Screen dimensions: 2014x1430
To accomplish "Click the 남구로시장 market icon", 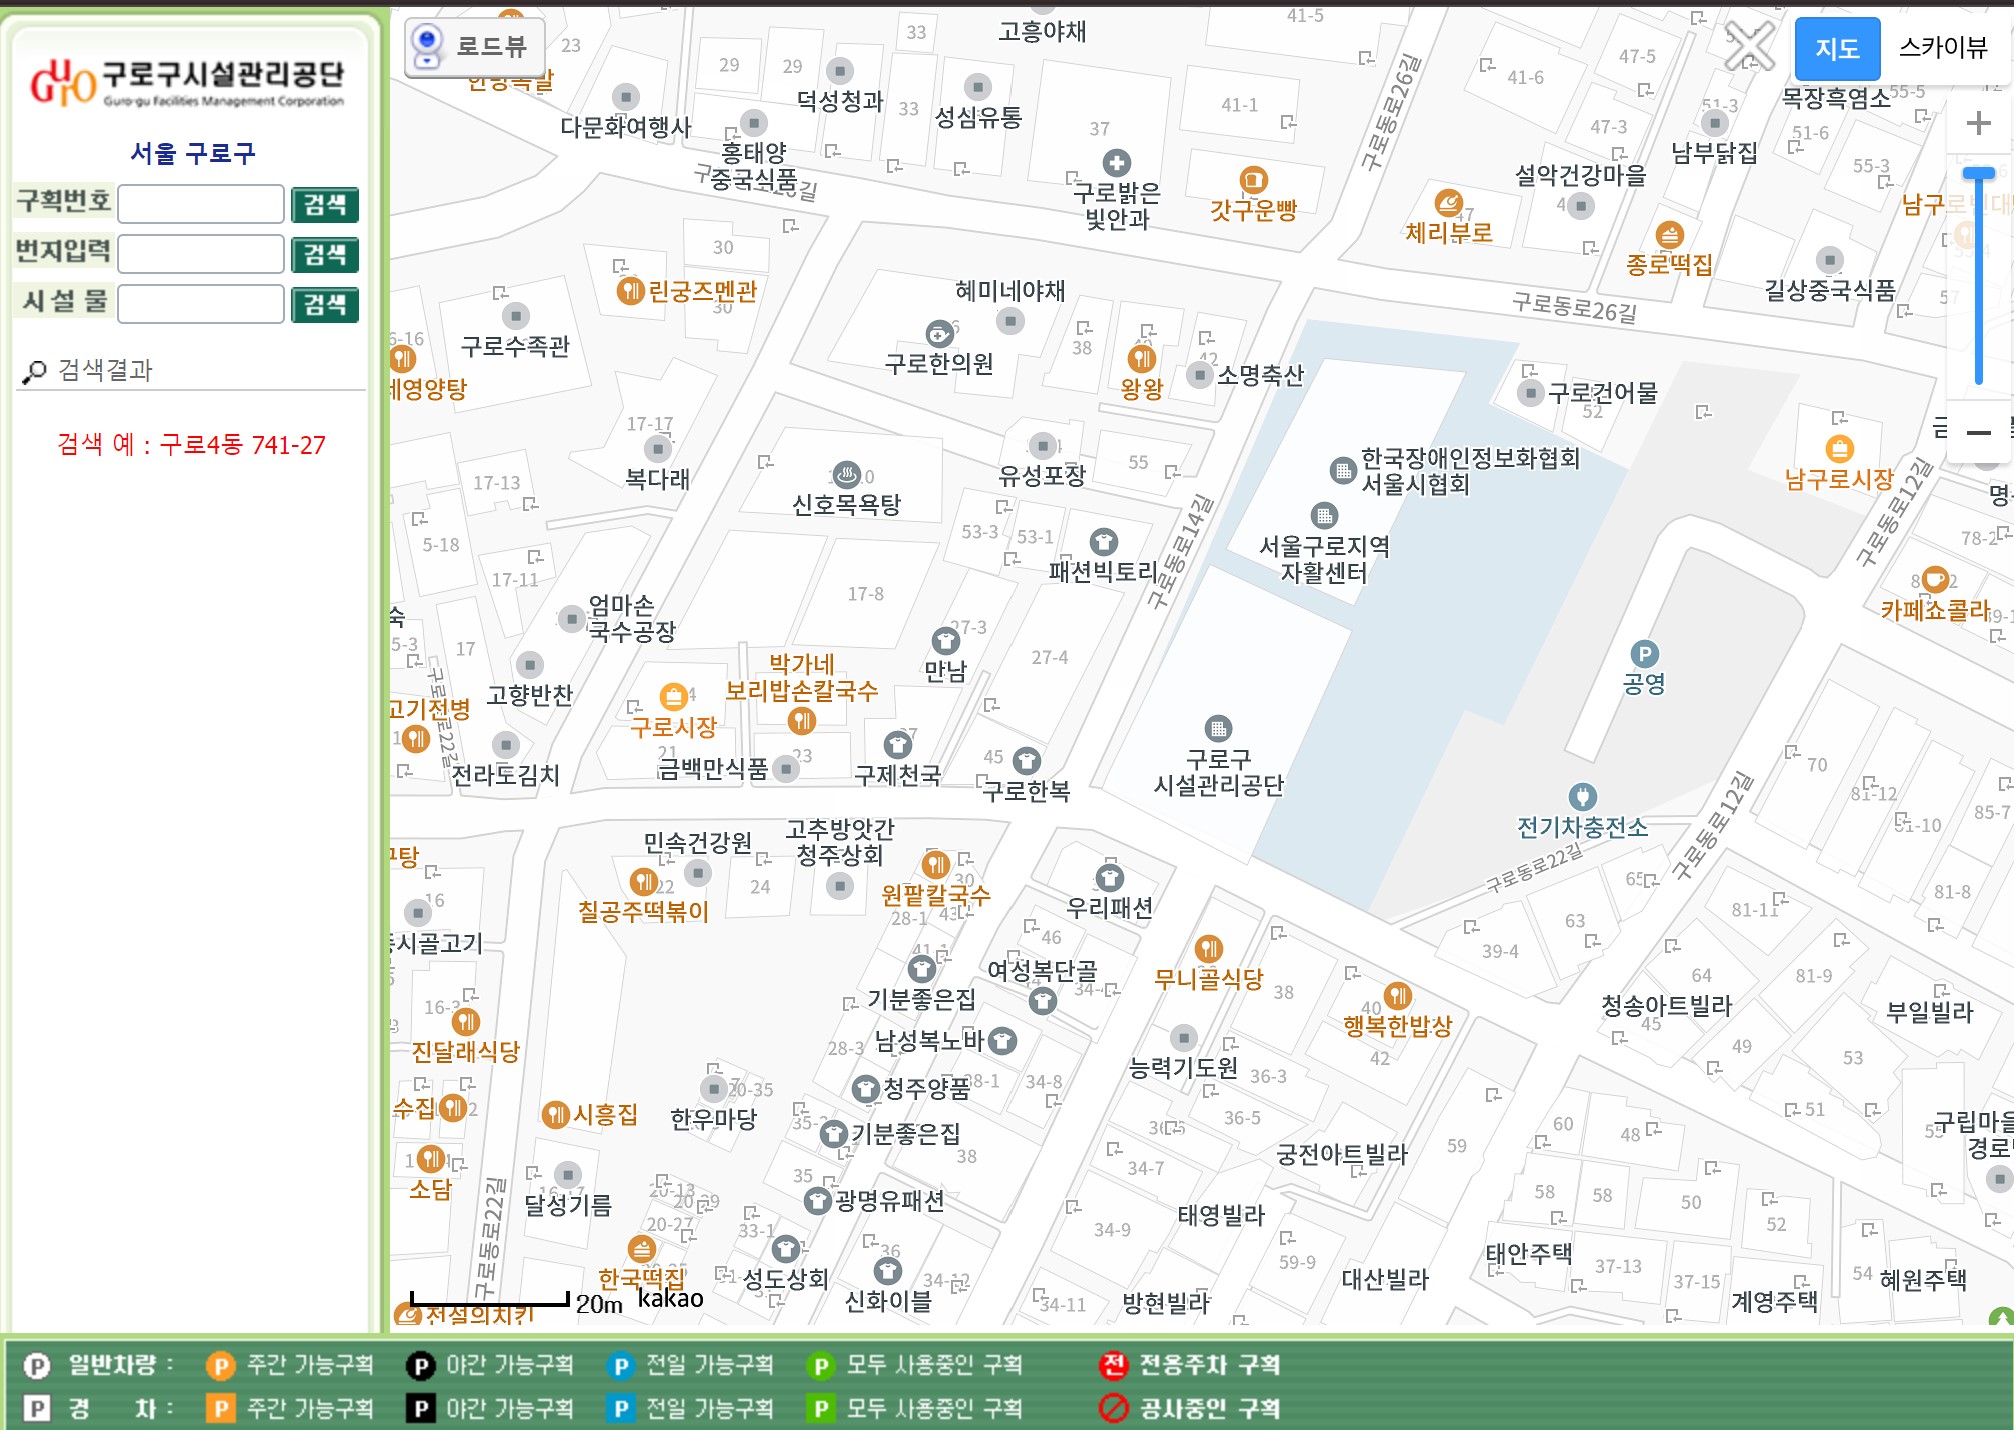I will coord(1839,449).
